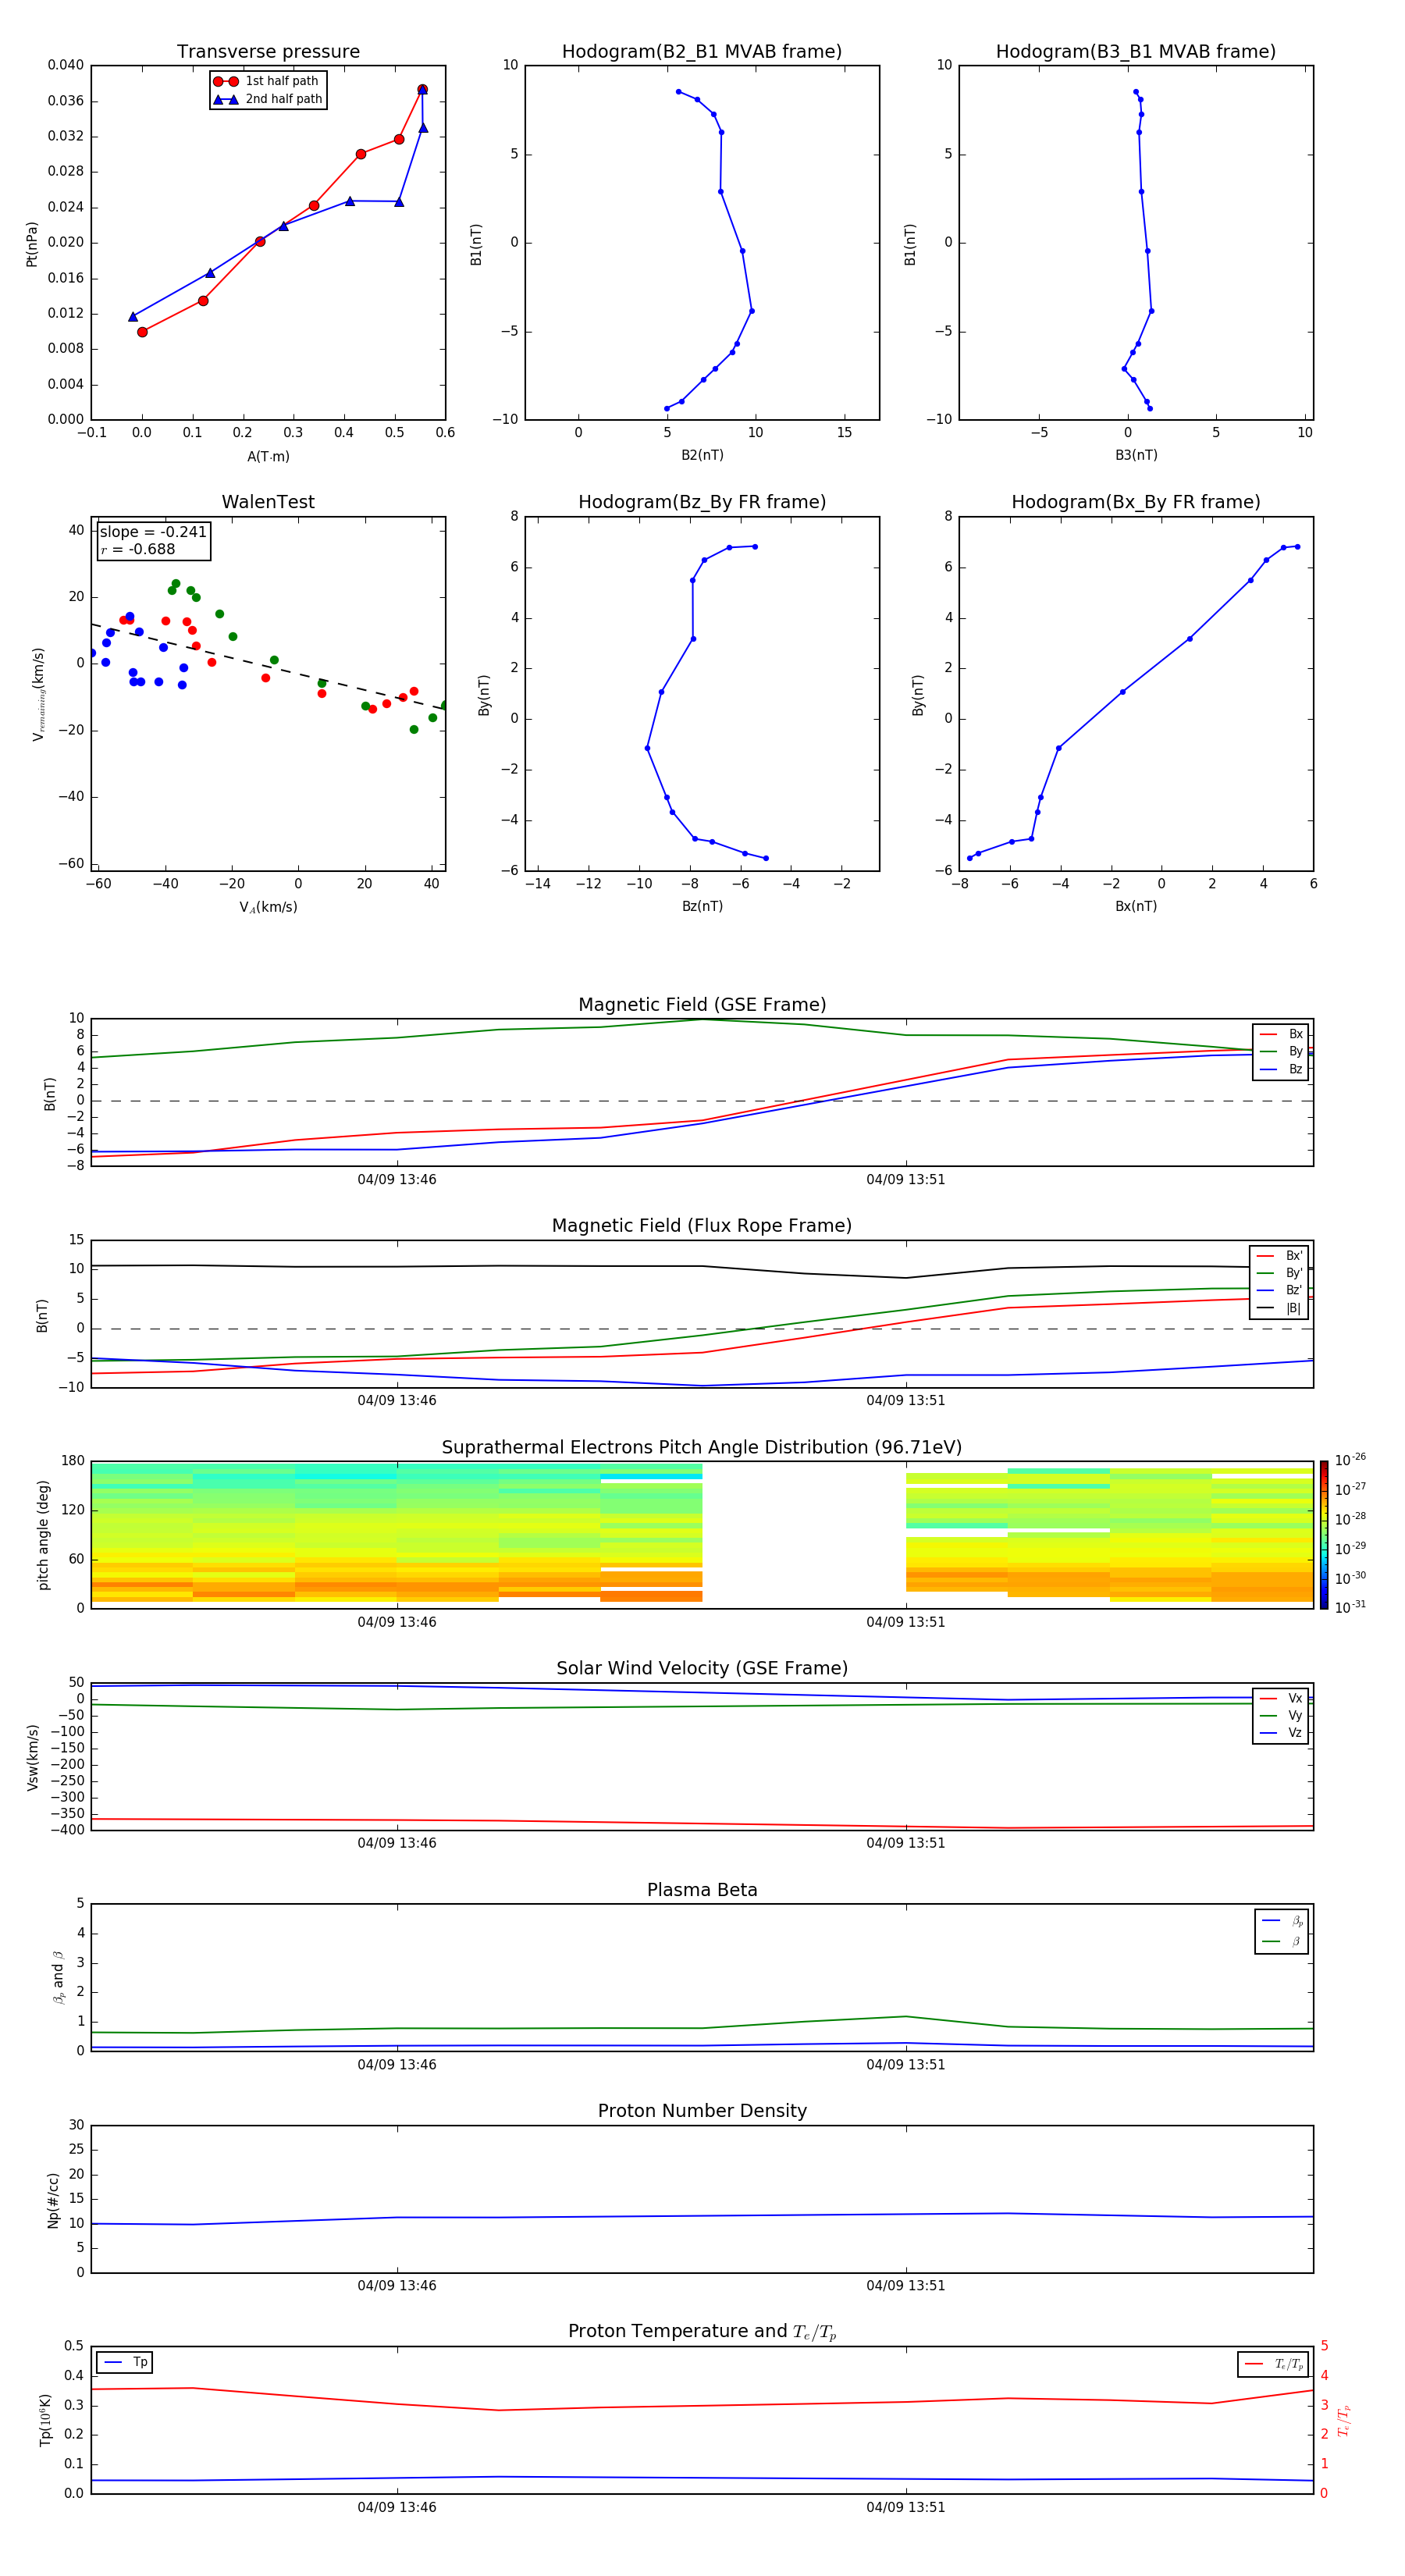Image resolution: width=1405 pixels, height=2576 pixels.
Task: Click the B3(nT) axis label
Action: (x=1136, y=455)
